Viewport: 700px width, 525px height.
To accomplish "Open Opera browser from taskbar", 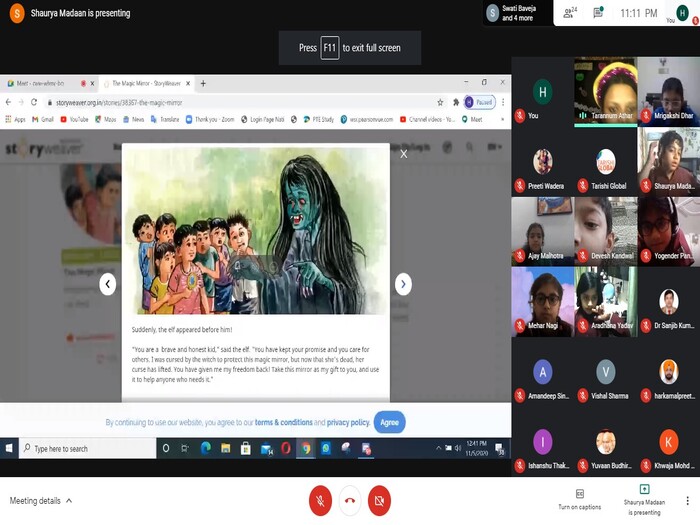I will pyautogui.click(x=286, y=448).
